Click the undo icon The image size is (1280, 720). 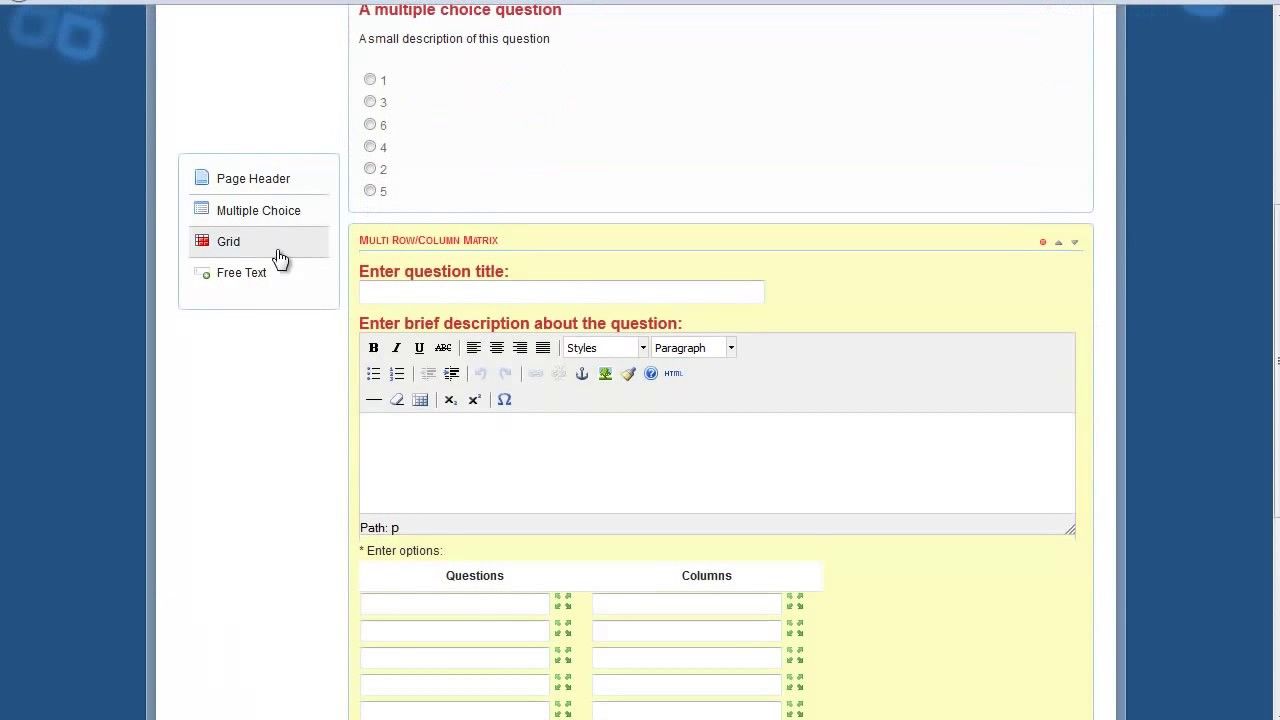(481, 374)
